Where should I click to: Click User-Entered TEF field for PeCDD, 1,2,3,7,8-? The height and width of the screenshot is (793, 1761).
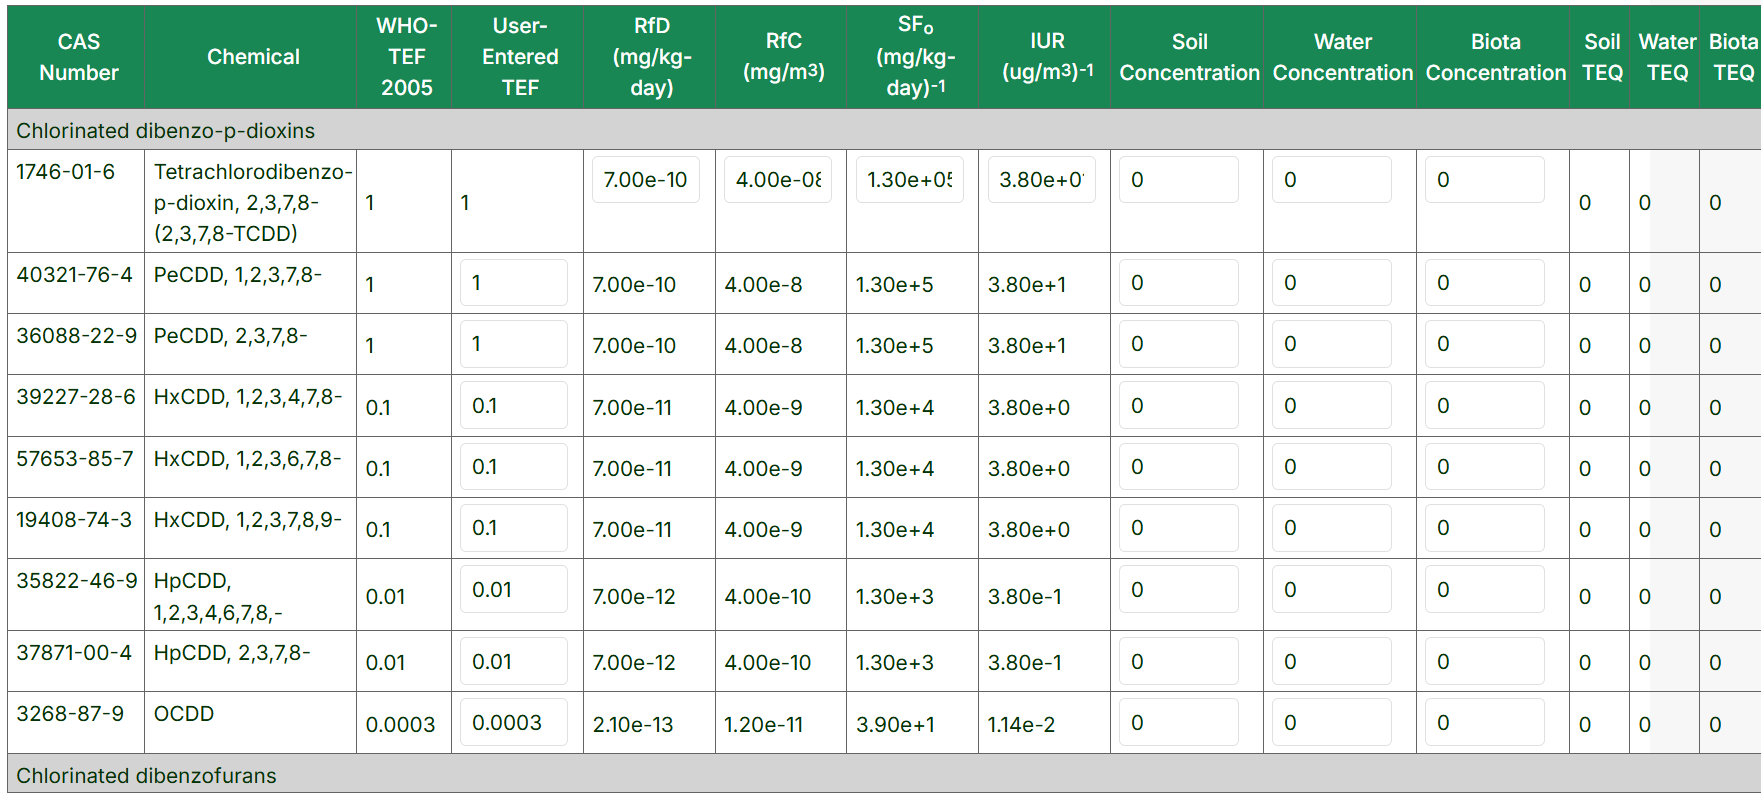point(513,283)
